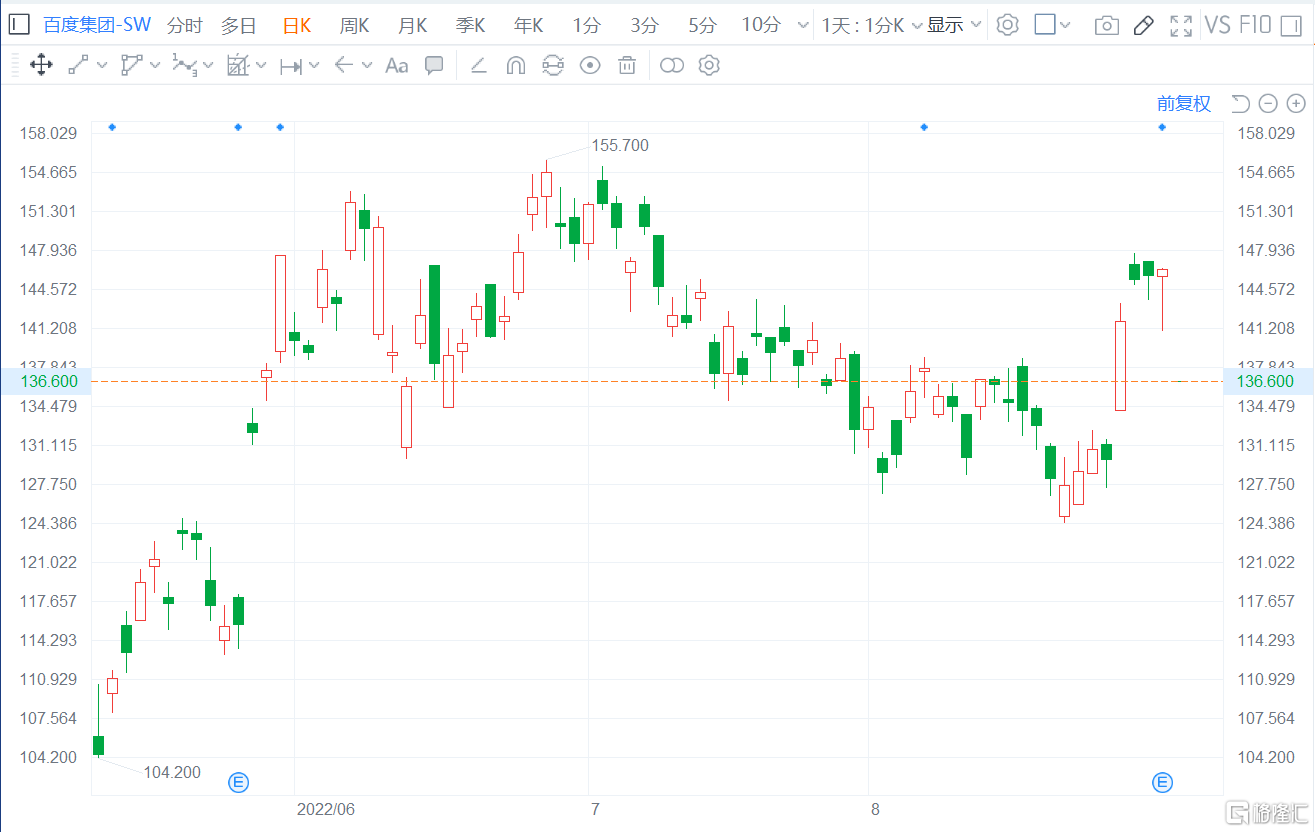This screenshot has height=832, width=1315.
Task: Open the VS comparison feature
Action: pyautogui.click(x=1217, y=25)
